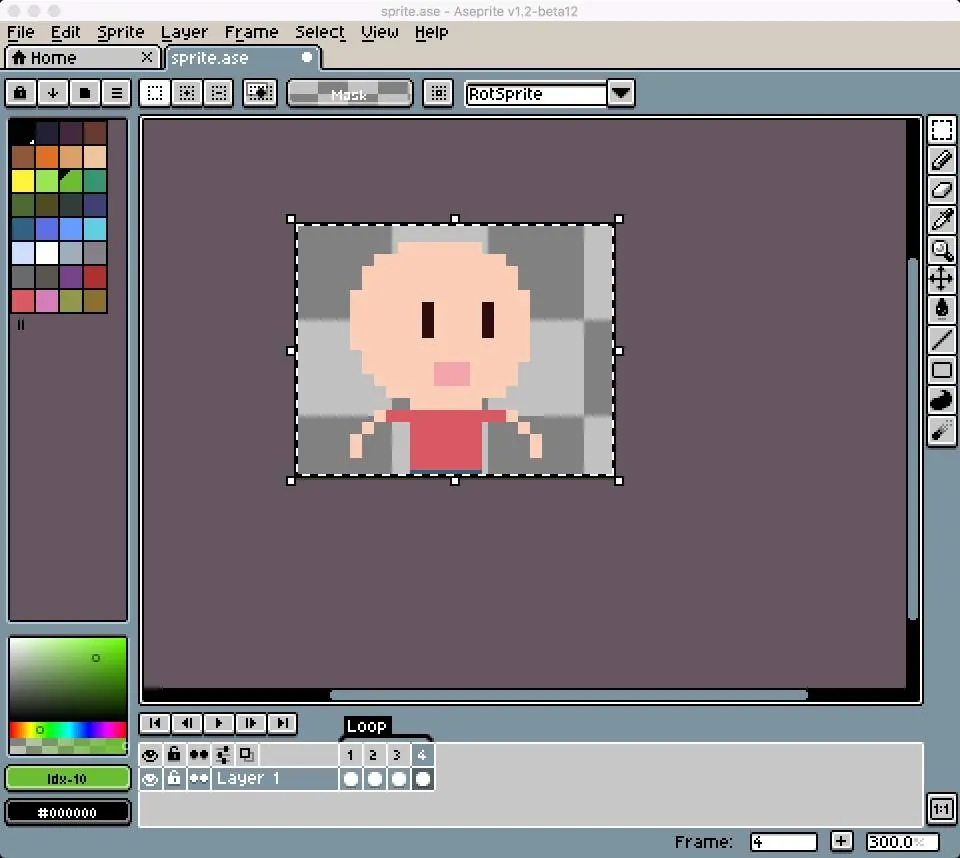Choose the Move tool with crossed arrows

[942, 279]
